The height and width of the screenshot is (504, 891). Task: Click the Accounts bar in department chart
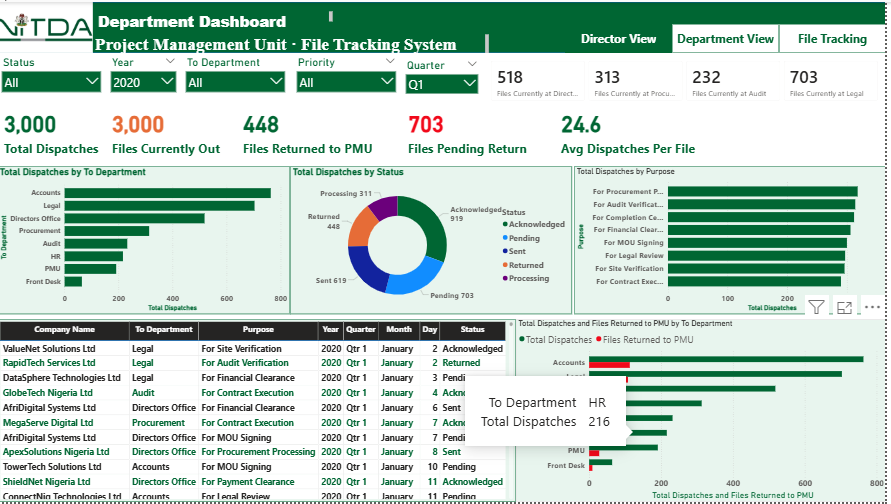click(168, 193)
